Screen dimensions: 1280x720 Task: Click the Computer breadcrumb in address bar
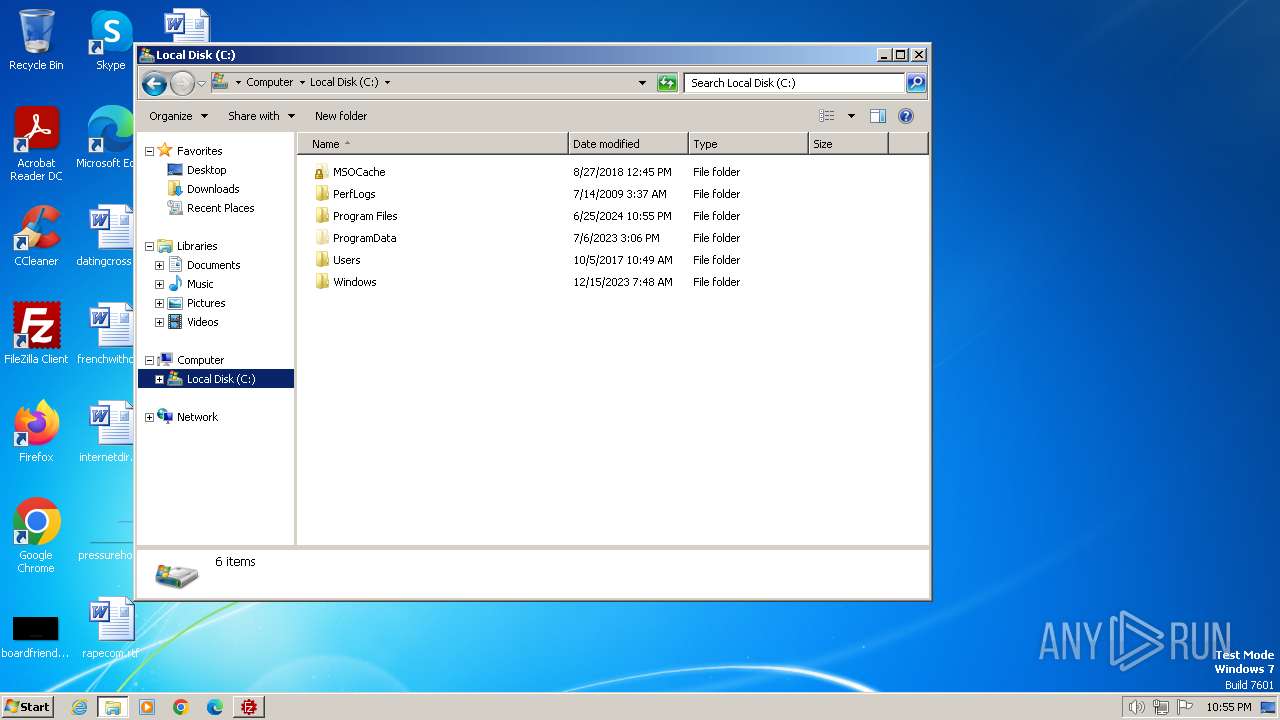pos(270,83)
